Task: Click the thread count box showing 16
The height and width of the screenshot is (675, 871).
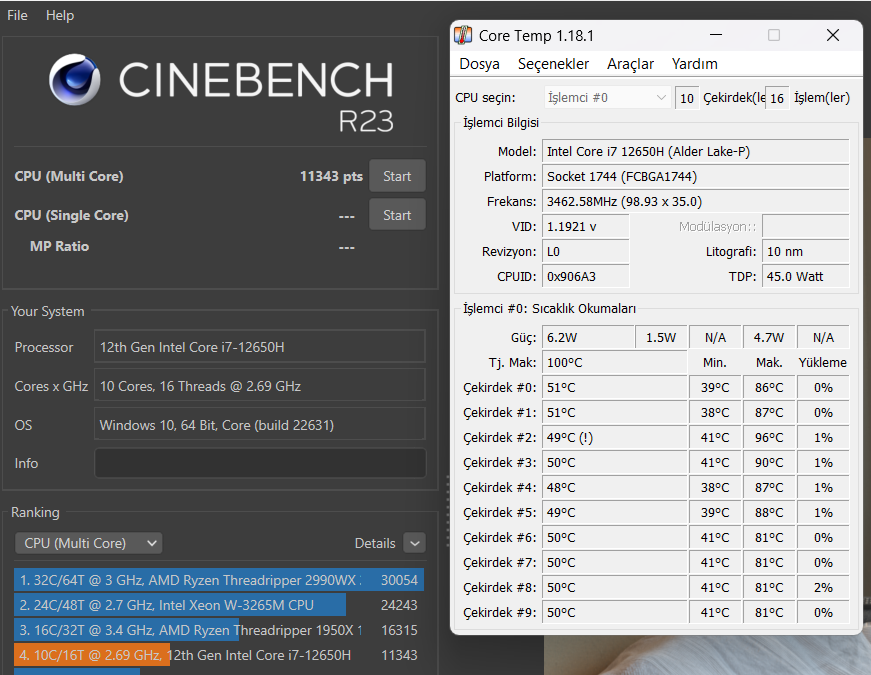Action: (x=777, y=98)
